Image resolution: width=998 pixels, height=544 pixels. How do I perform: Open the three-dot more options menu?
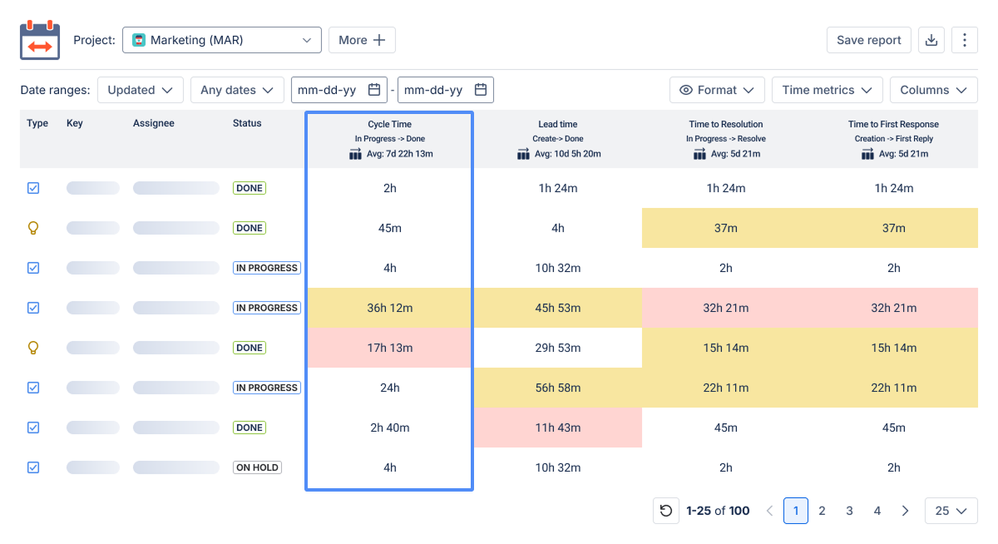(x=964, y=40)
